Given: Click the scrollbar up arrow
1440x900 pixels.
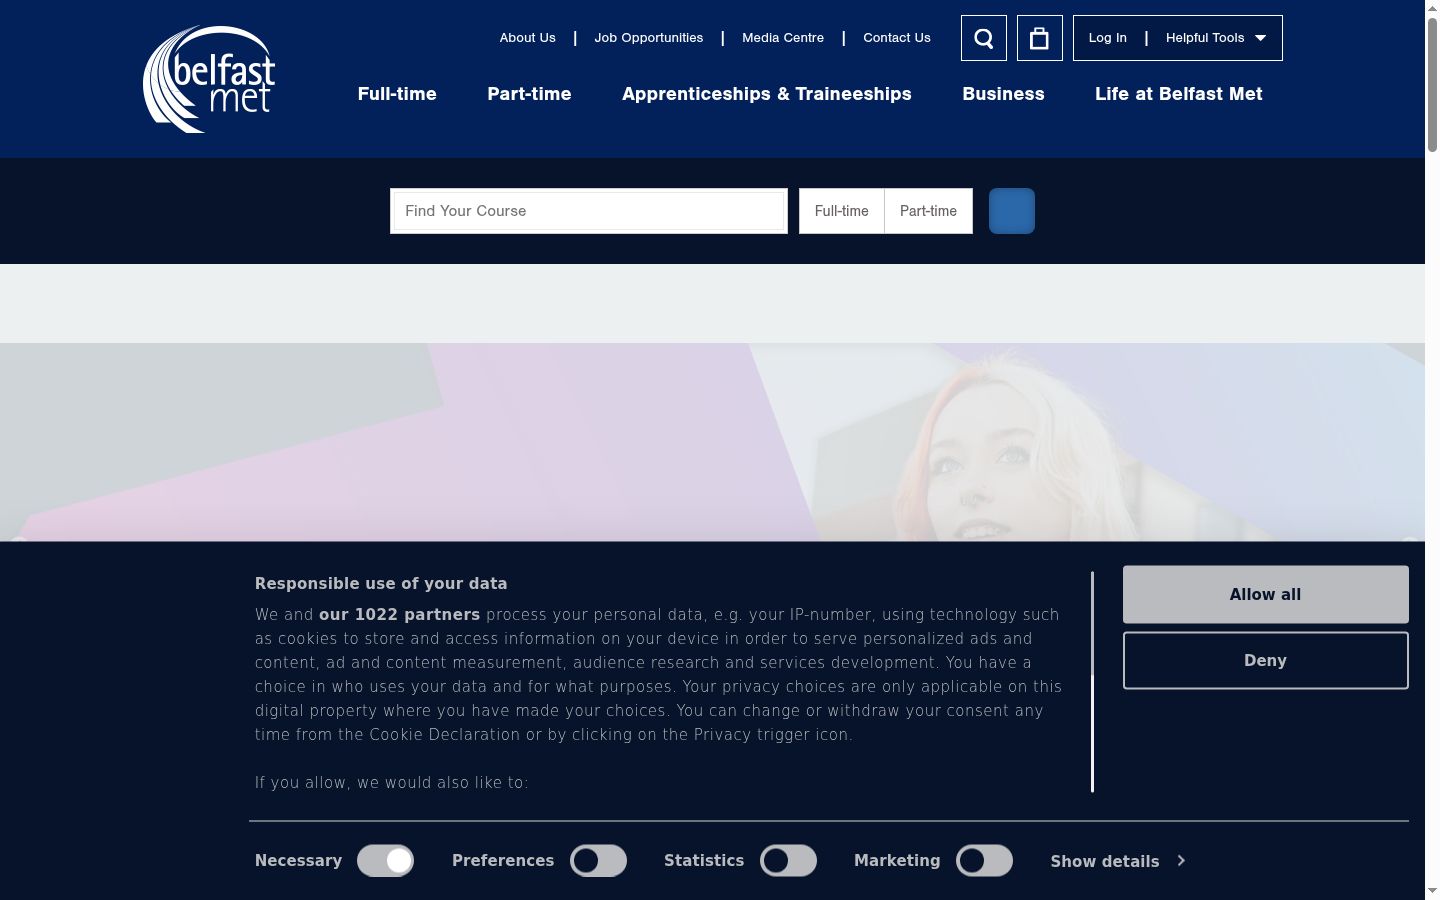Looking at the screenshot, I should pyautogui.click(x=1432, y=8).
